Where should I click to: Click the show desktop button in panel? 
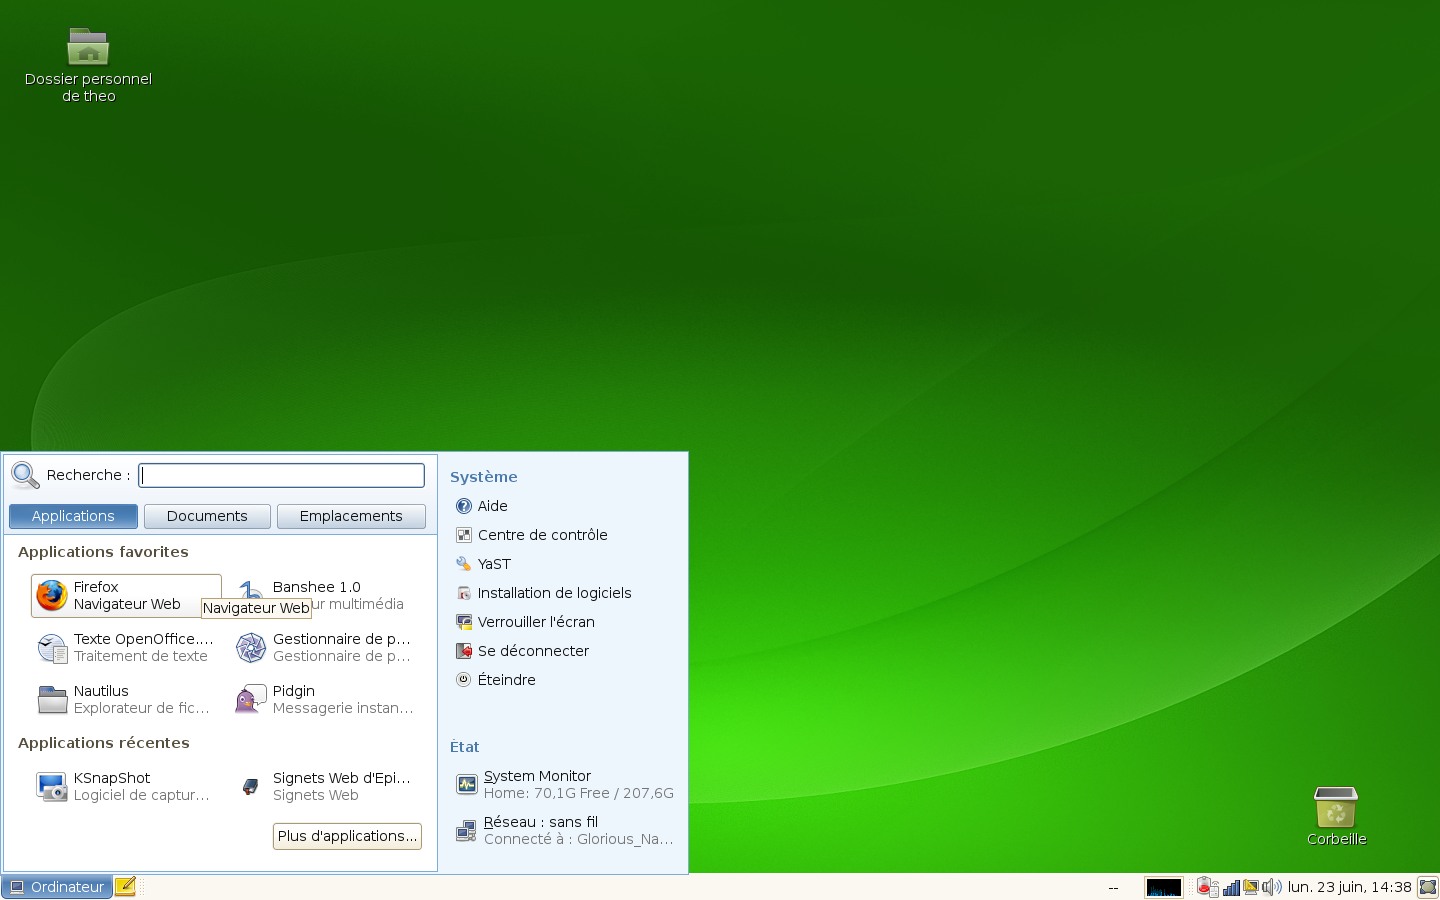coord(1428,887)
